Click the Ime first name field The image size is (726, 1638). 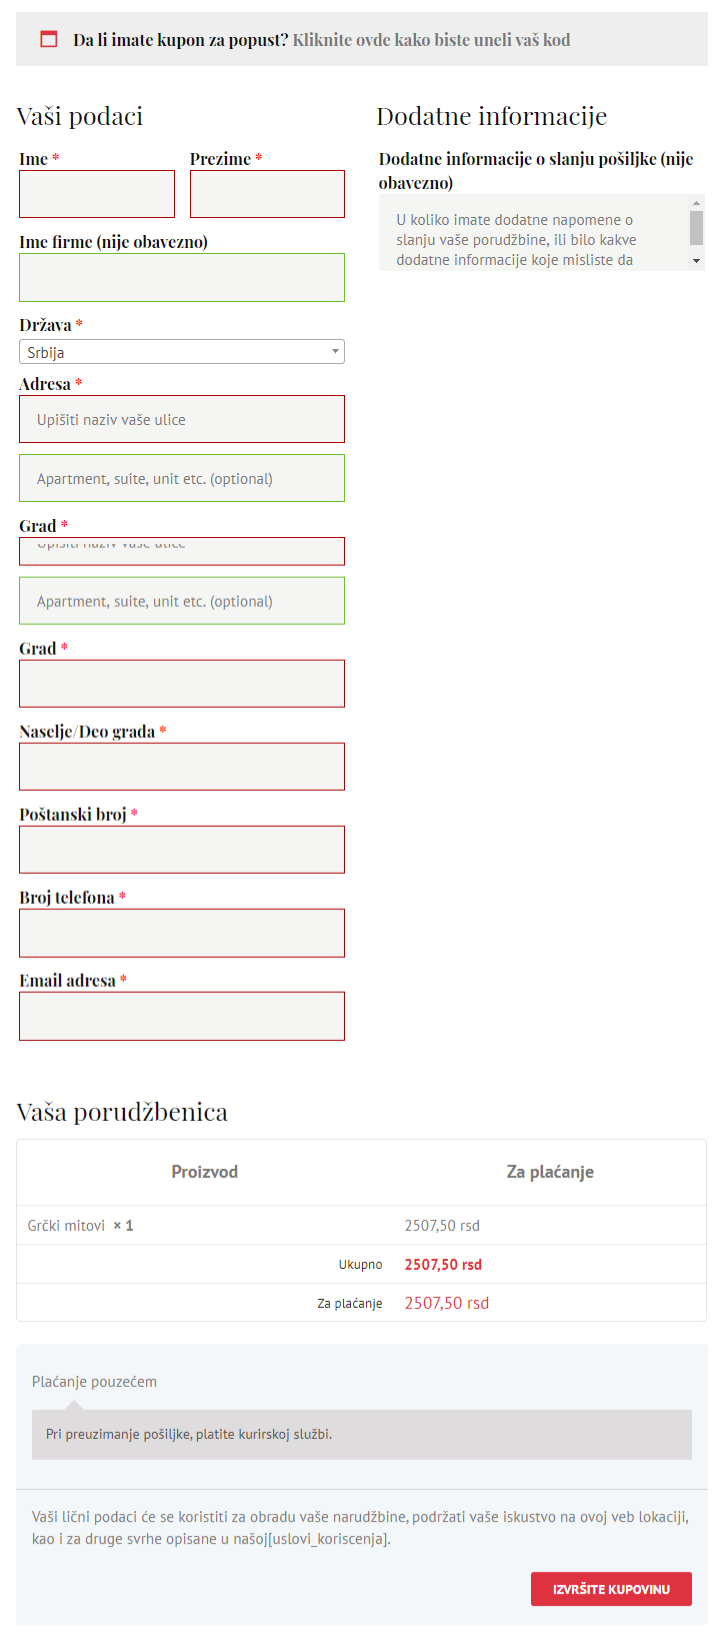pyautogui.click(x=97, y=194)
